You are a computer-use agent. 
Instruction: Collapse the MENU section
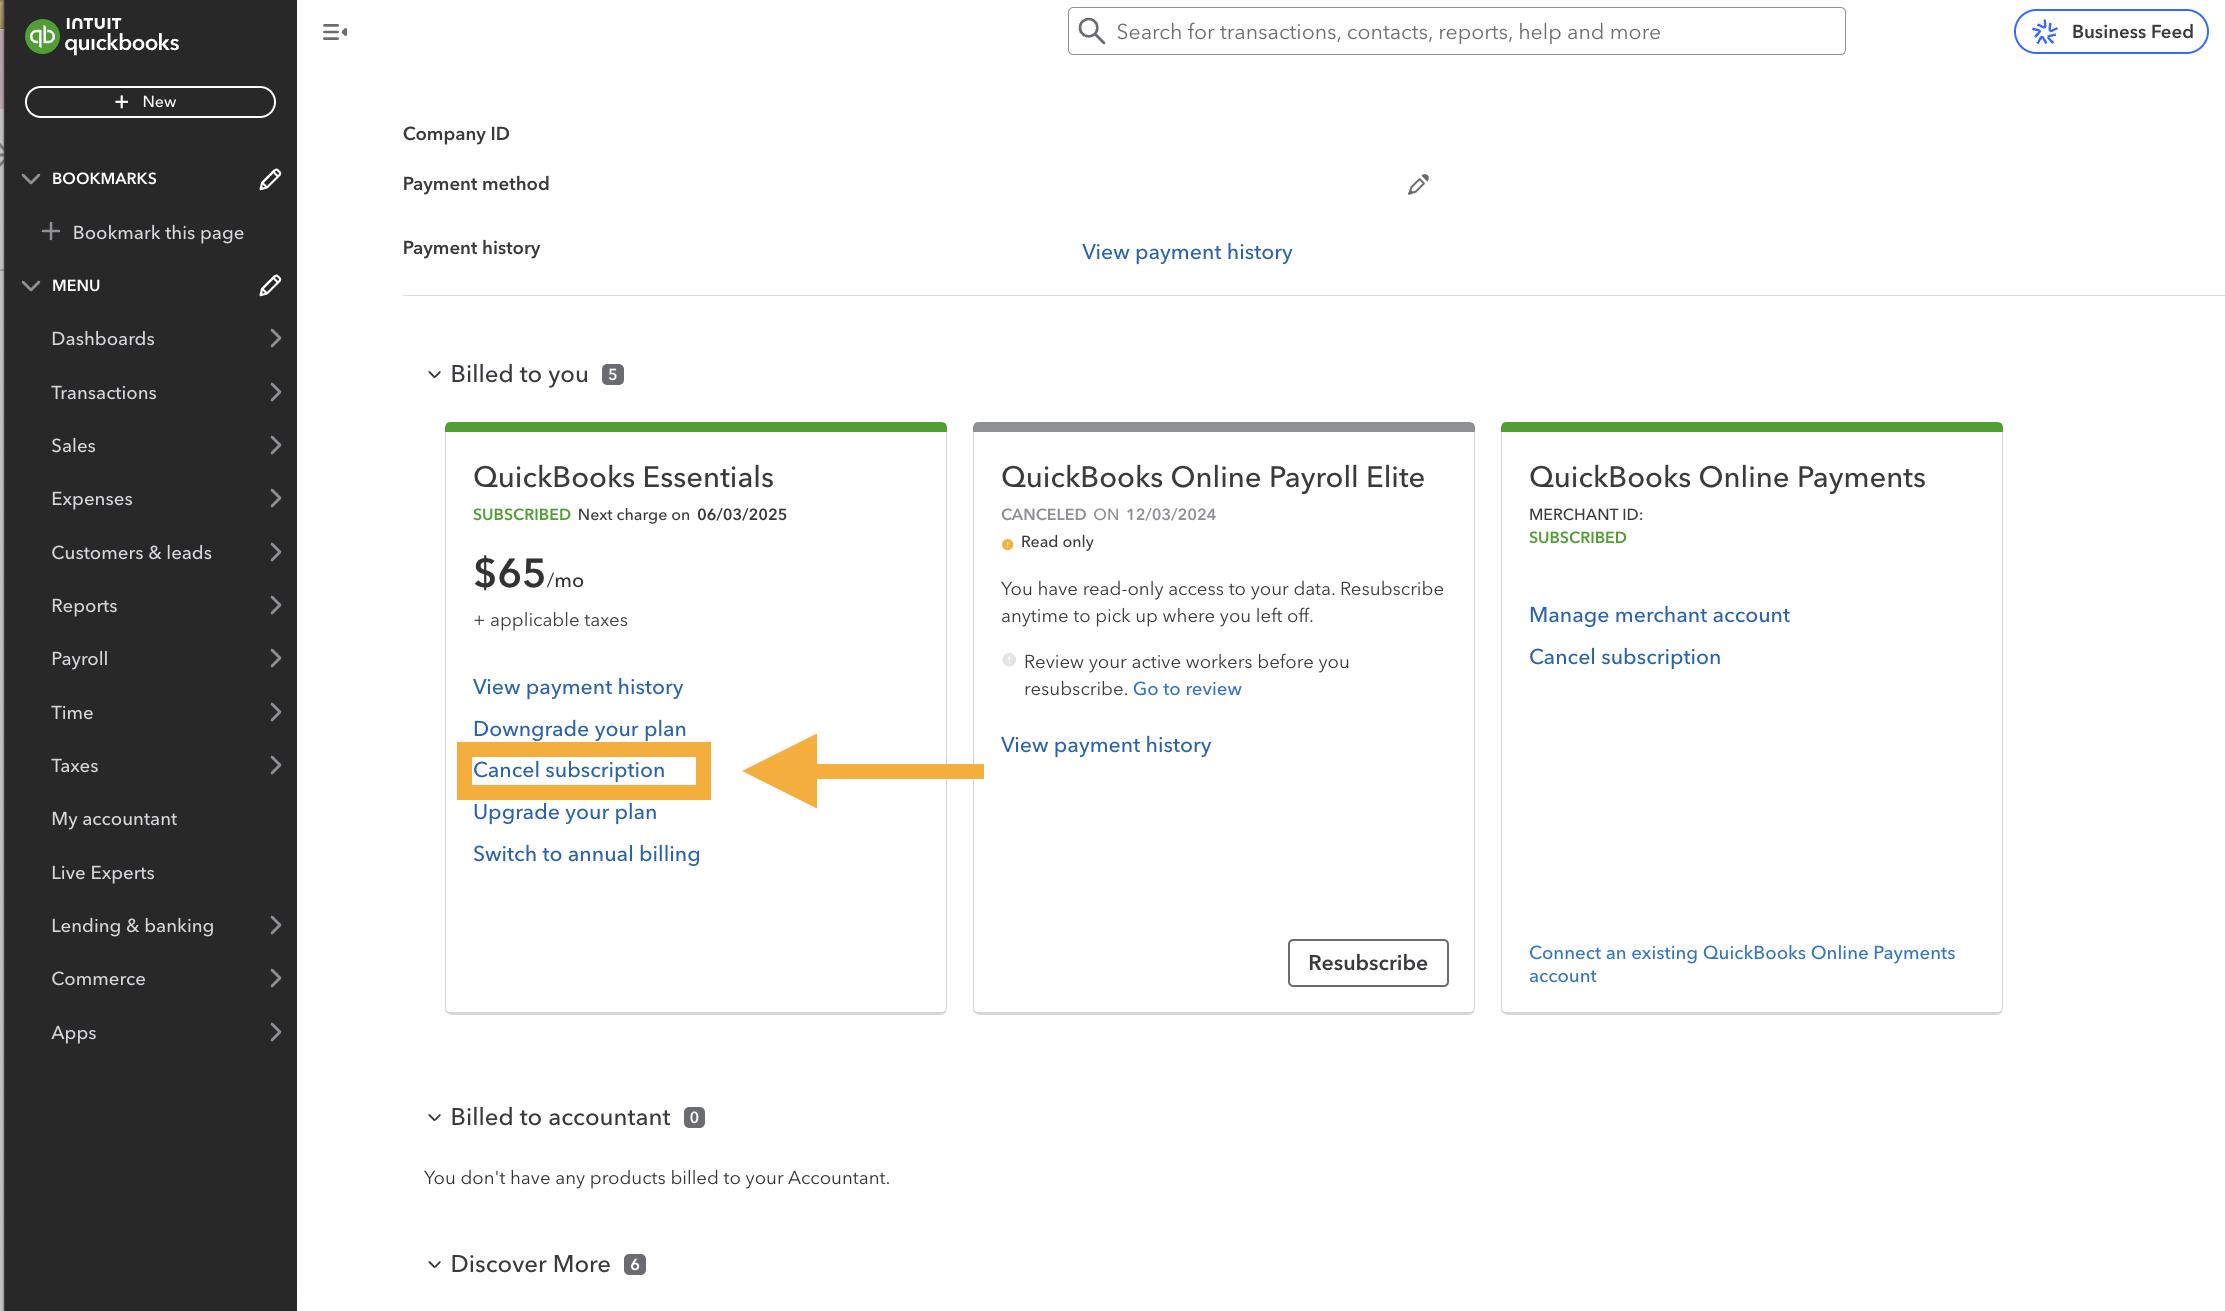[x=31, y=286]
